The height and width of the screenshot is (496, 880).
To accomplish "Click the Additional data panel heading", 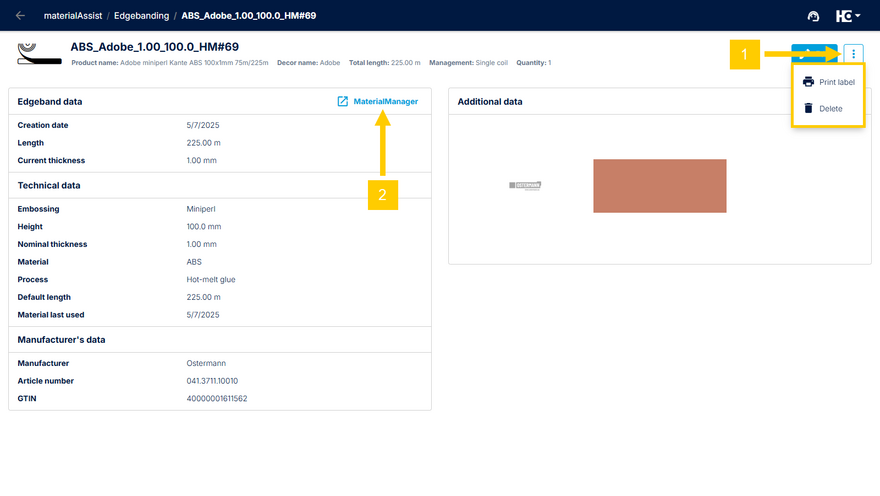I will pos(490,102).
